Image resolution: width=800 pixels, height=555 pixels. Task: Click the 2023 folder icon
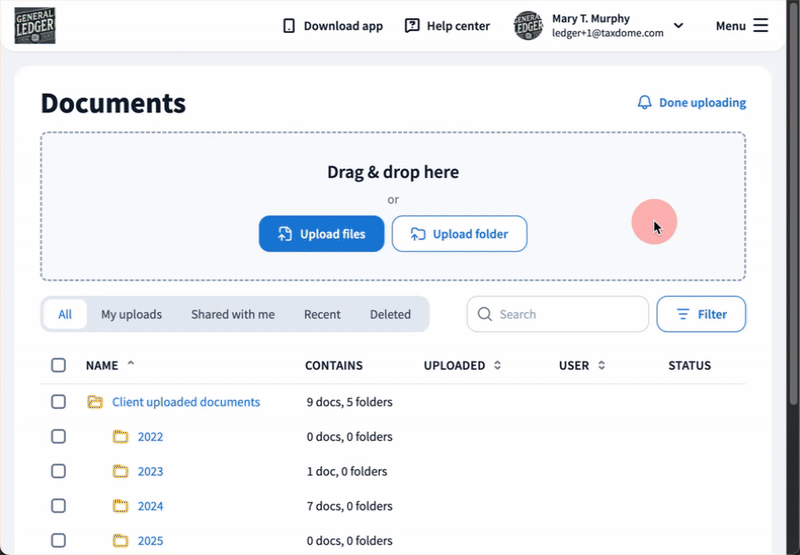[x=121, y=471]
